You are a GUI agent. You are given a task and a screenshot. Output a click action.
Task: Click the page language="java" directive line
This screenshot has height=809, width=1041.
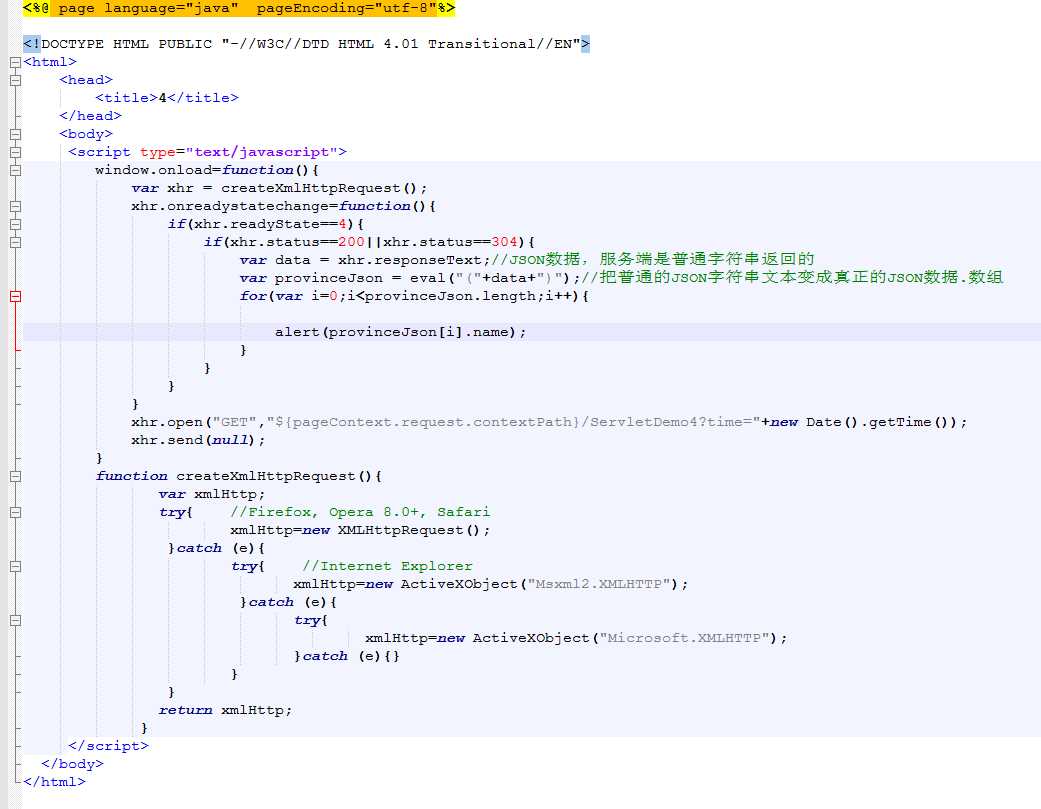(x=239, y=8)
